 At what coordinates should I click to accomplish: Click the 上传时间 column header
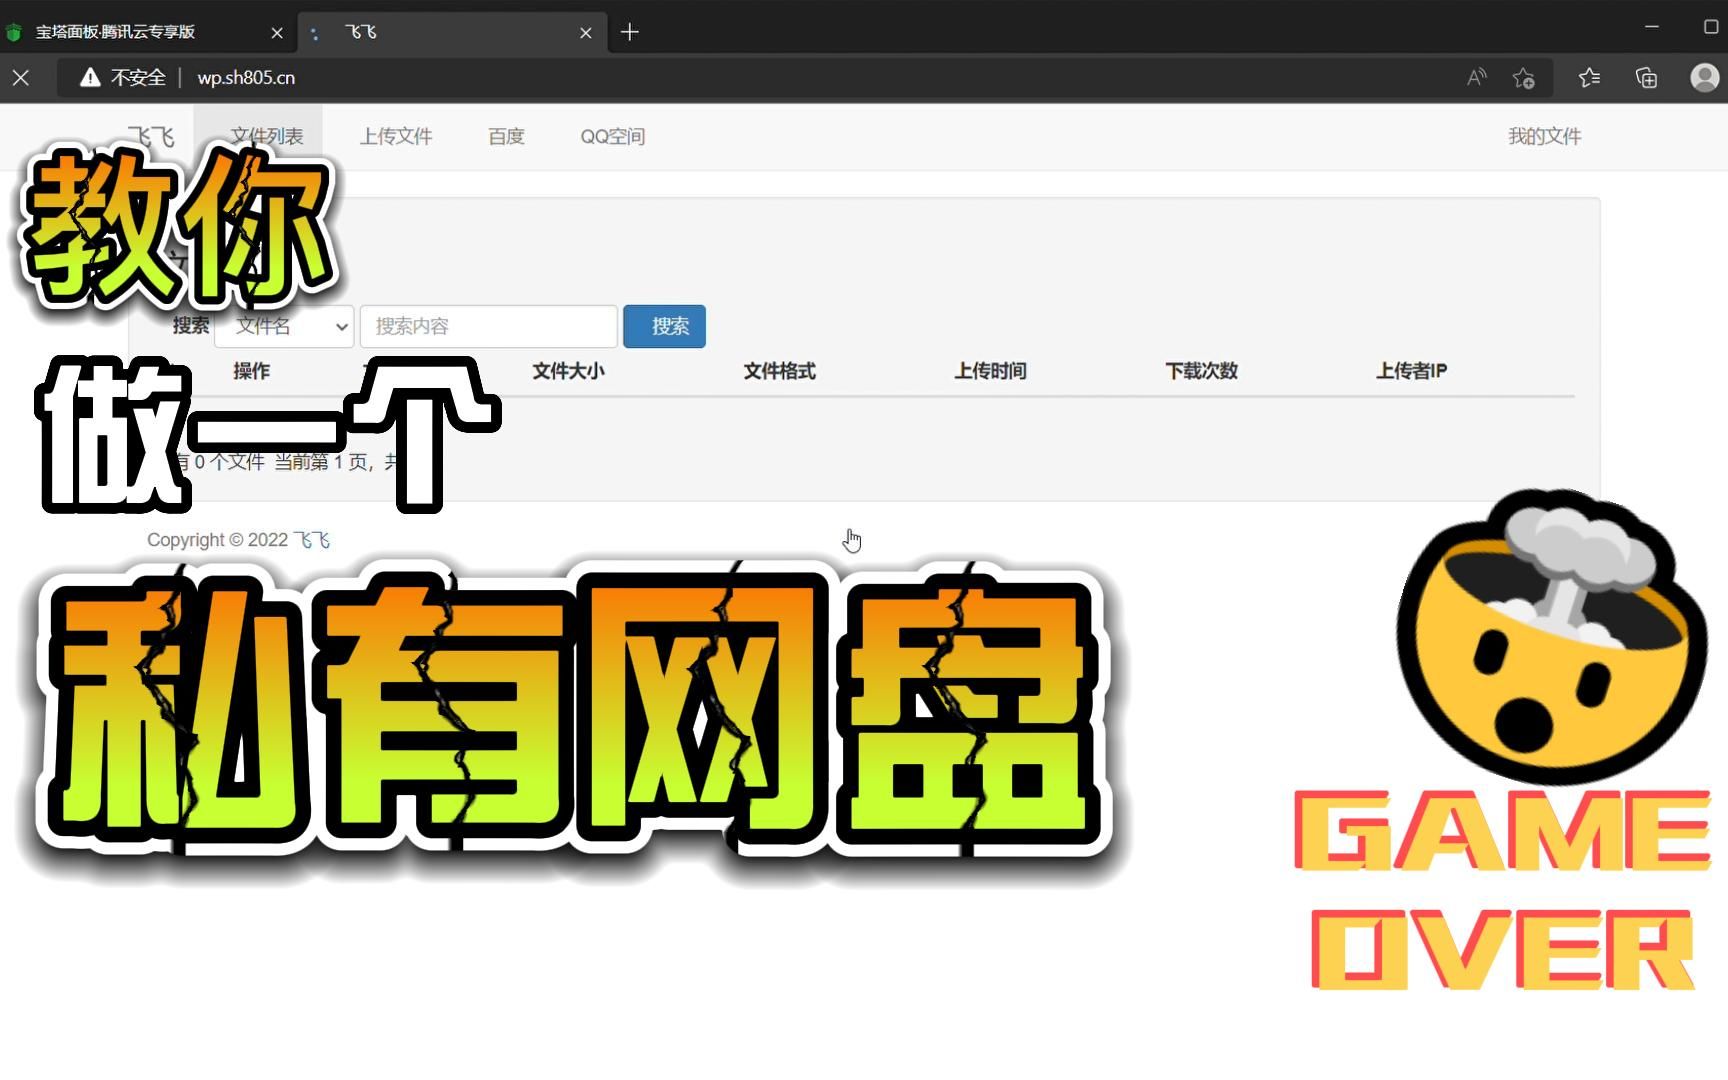990,371
